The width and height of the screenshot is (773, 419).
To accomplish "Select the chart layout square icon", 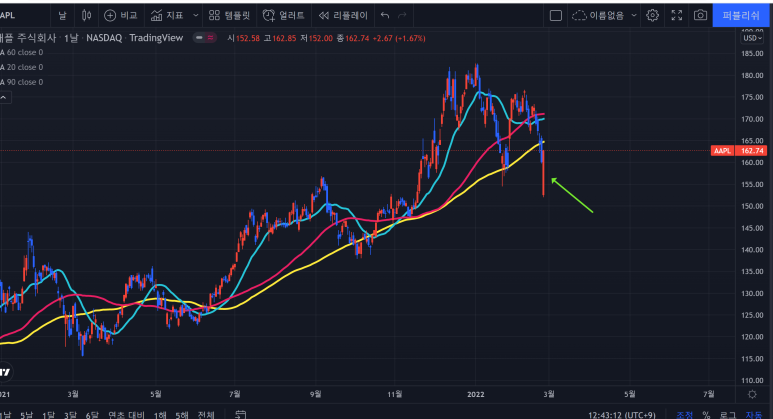I will pyautogui.click(x=556, y=16).
